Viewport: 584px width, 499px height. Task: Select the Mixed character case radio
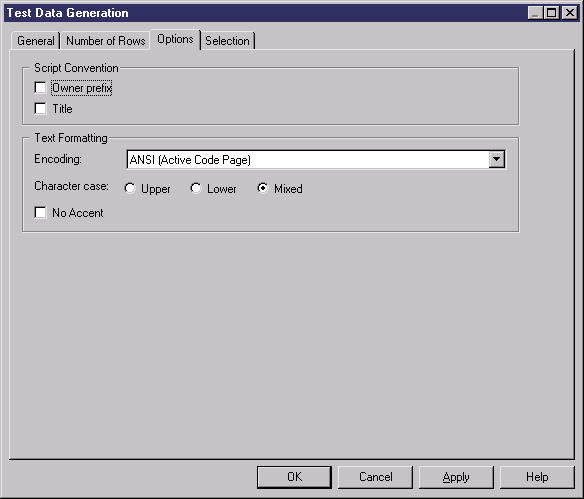(263, 188)
